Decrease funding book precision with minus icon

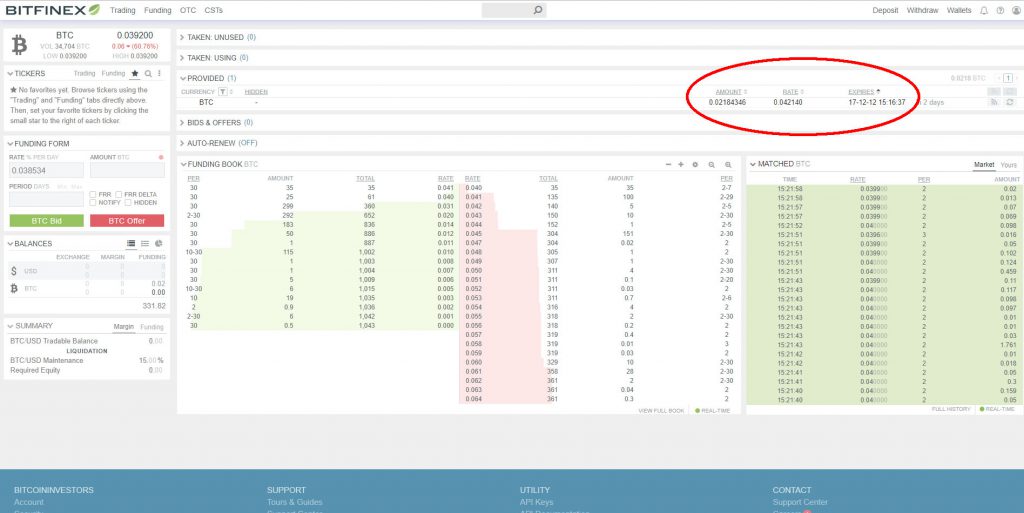[668, 165]
